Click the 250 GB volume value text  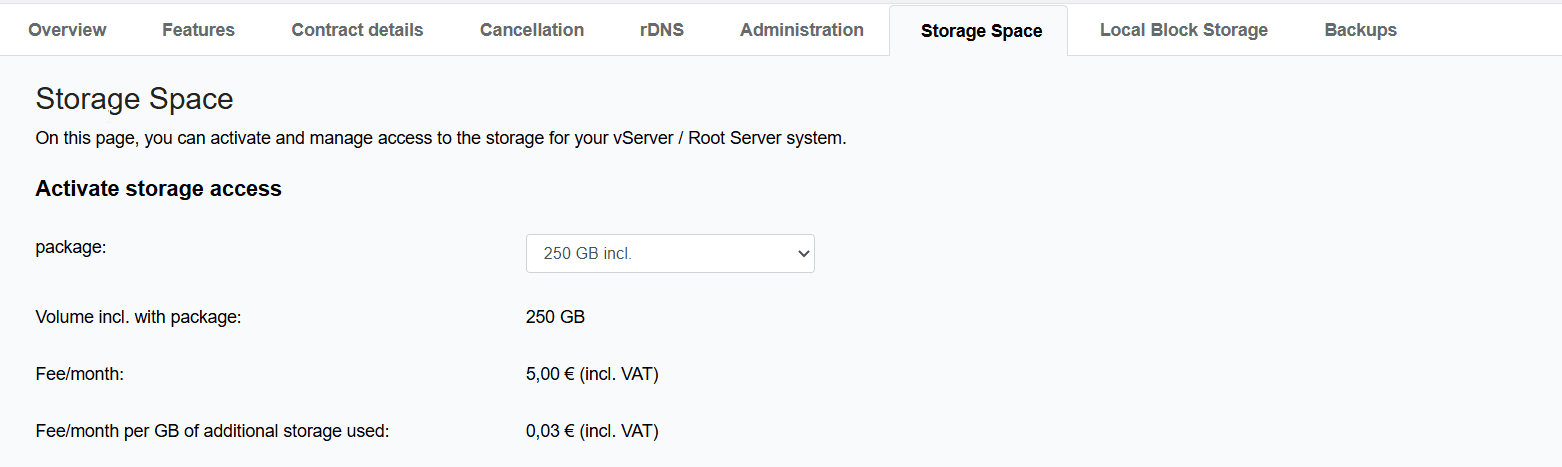coord(555,318)
